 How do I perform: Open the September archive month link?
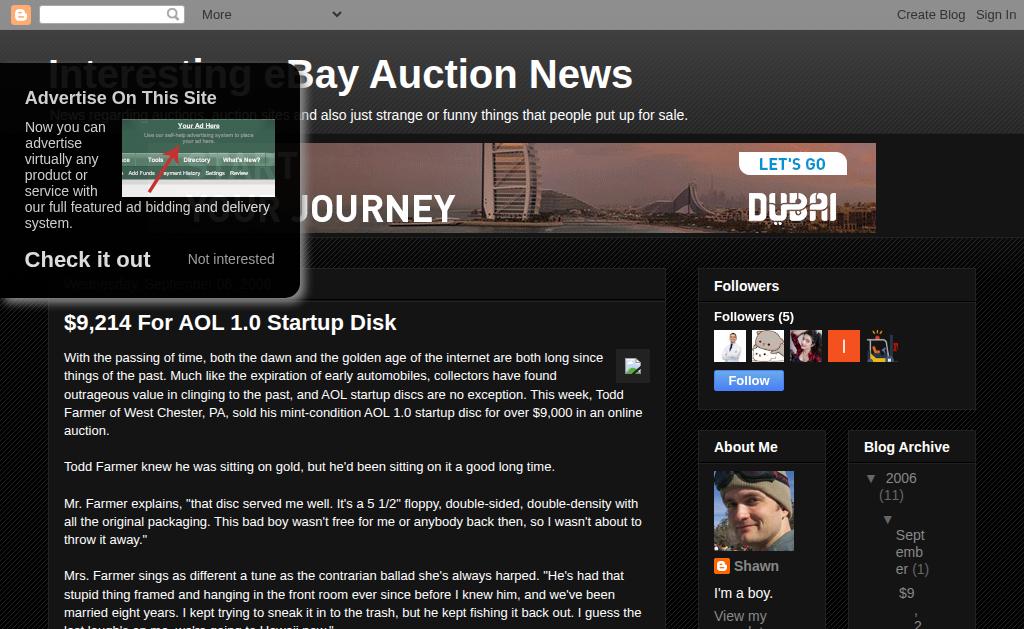click(x=910, y=552)
